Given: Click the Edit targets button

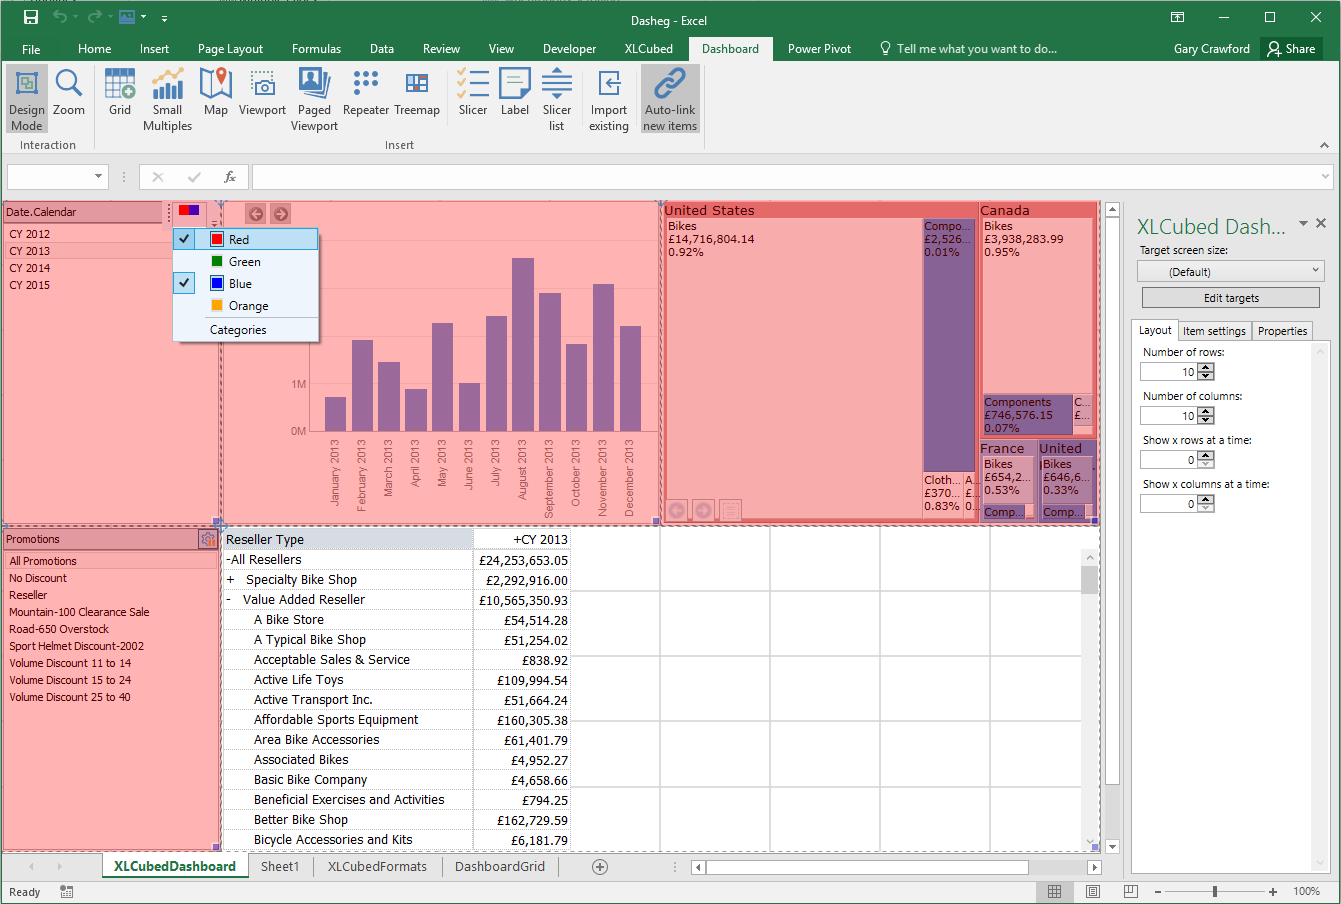Looking at the screenshot, I should 1231,298.
